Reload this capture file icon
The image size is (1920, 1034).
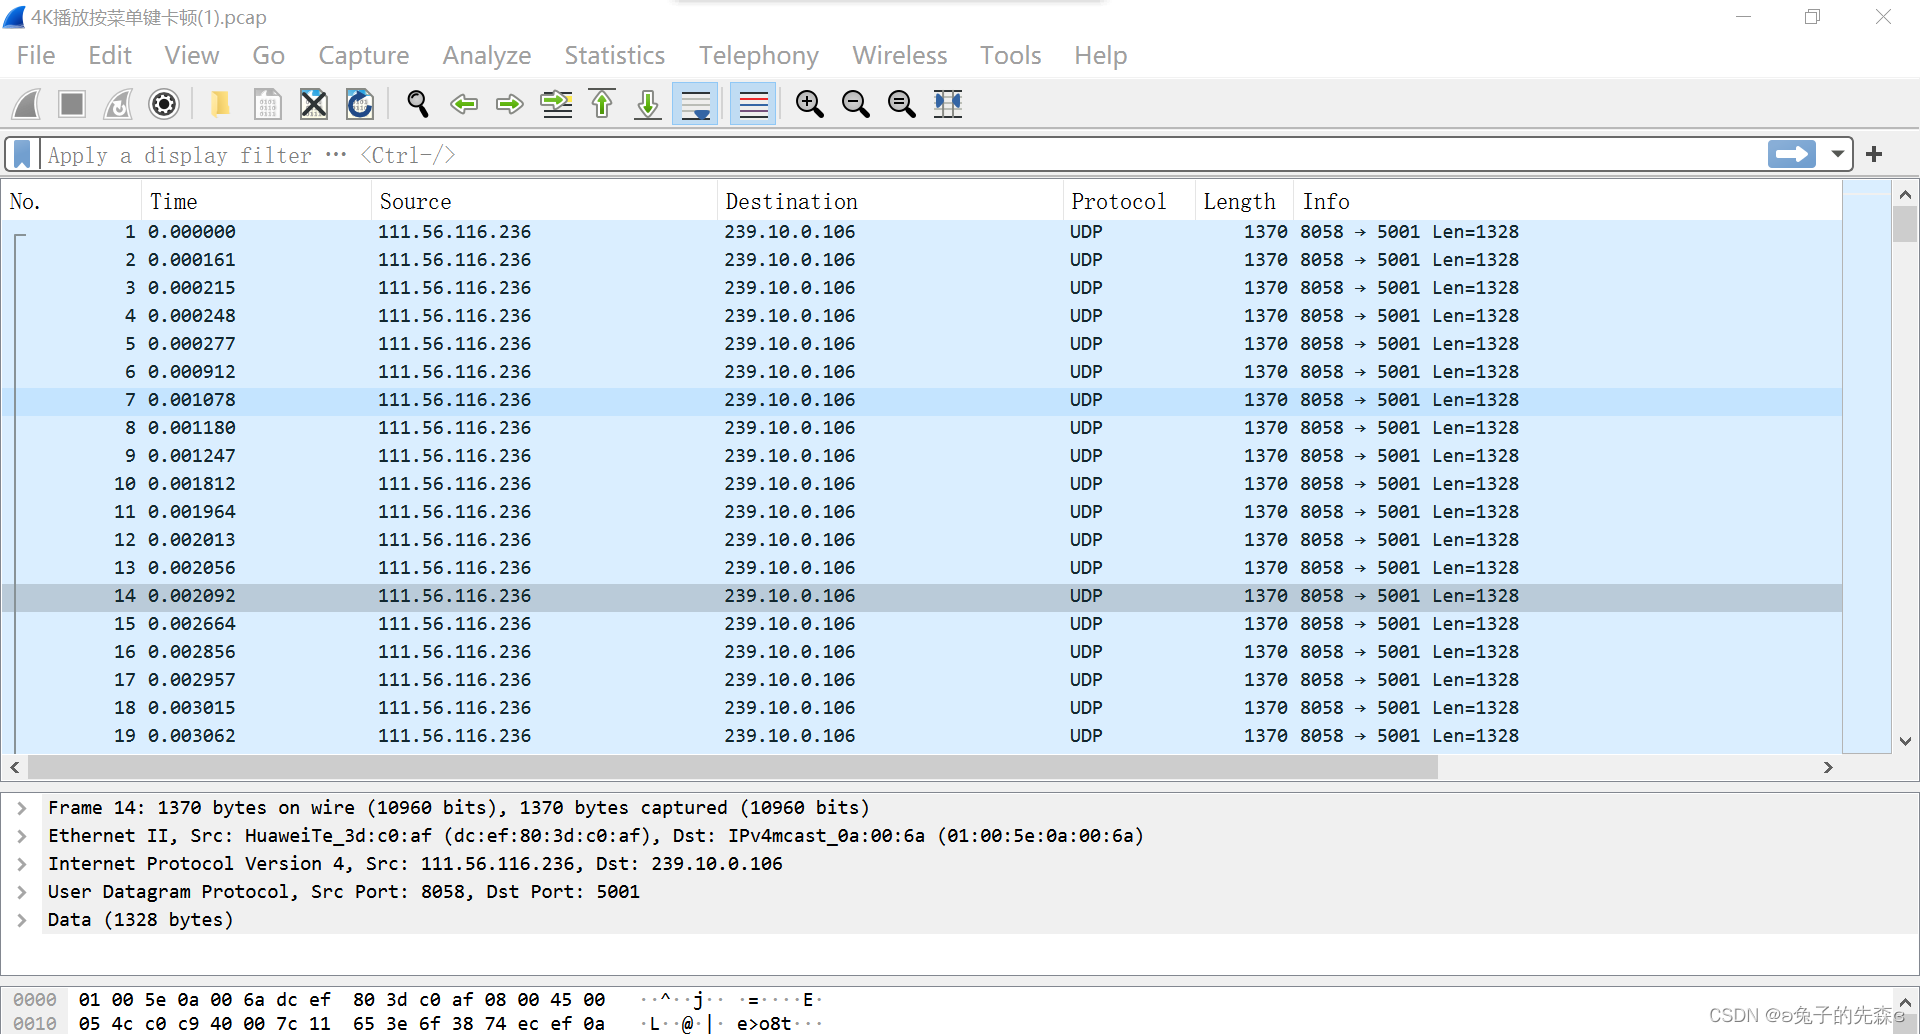[360, 104]
